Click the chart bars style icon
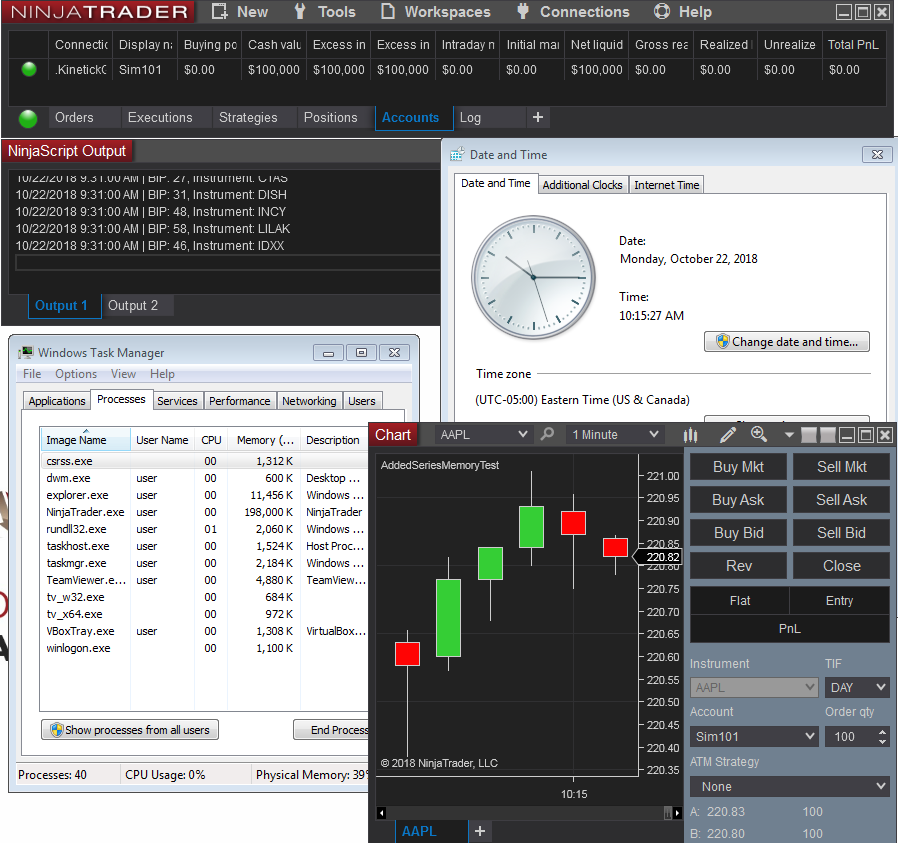The height and width of the screenshot is (843, 898). 690,435
